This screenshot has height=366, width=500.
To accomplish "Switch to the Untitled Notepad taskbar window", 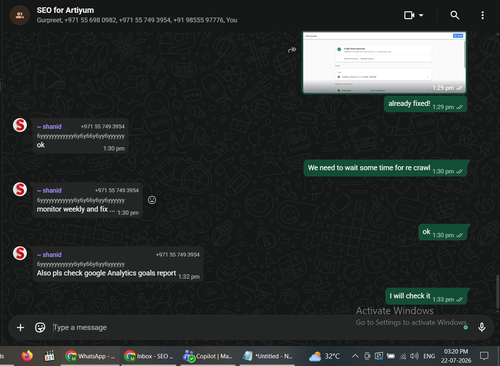I will point(267,356).
